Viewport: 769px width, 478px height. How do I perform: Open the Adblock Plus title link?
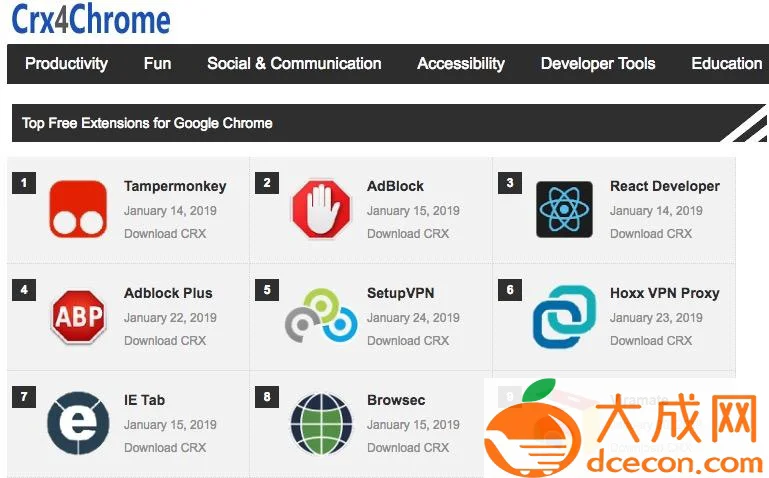click(x=168, y=293)
